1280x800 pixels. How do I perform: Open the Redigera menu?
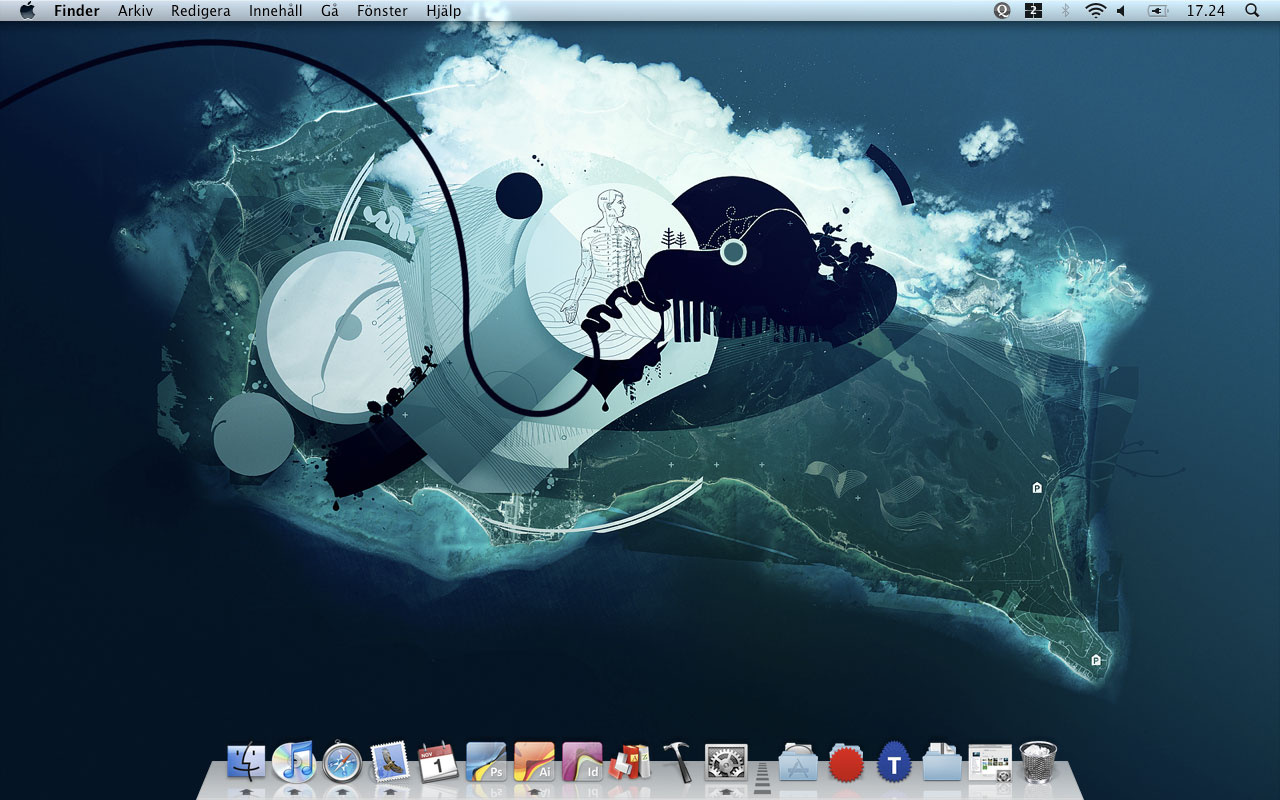tap(200, 11)
